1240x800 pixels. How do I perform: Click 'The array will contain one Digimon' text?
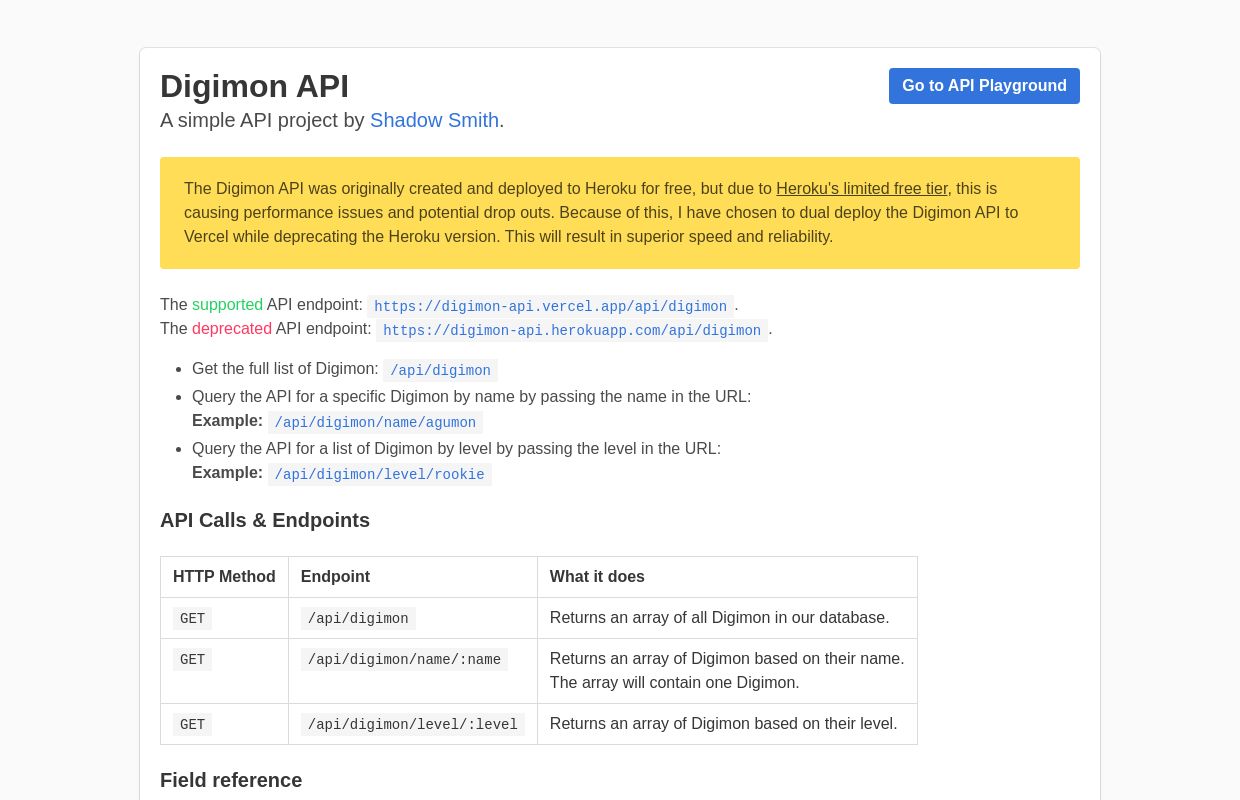click(674, 683)
